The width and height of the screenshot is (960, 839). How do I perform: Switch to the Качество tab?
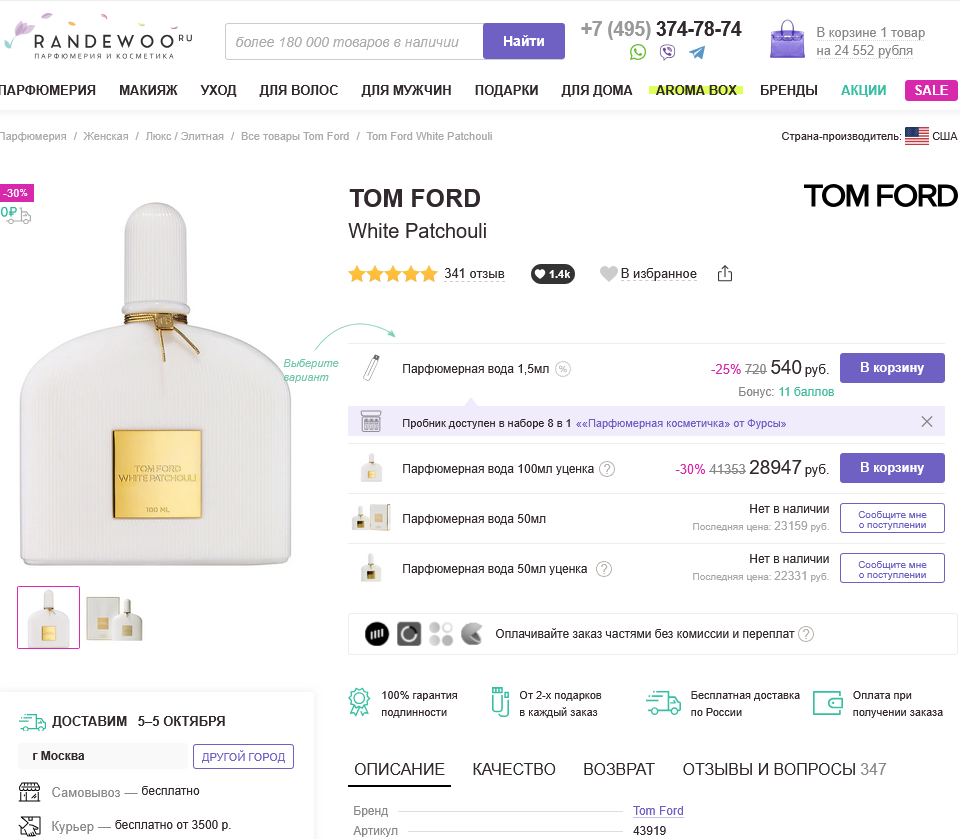pos(514,769)
